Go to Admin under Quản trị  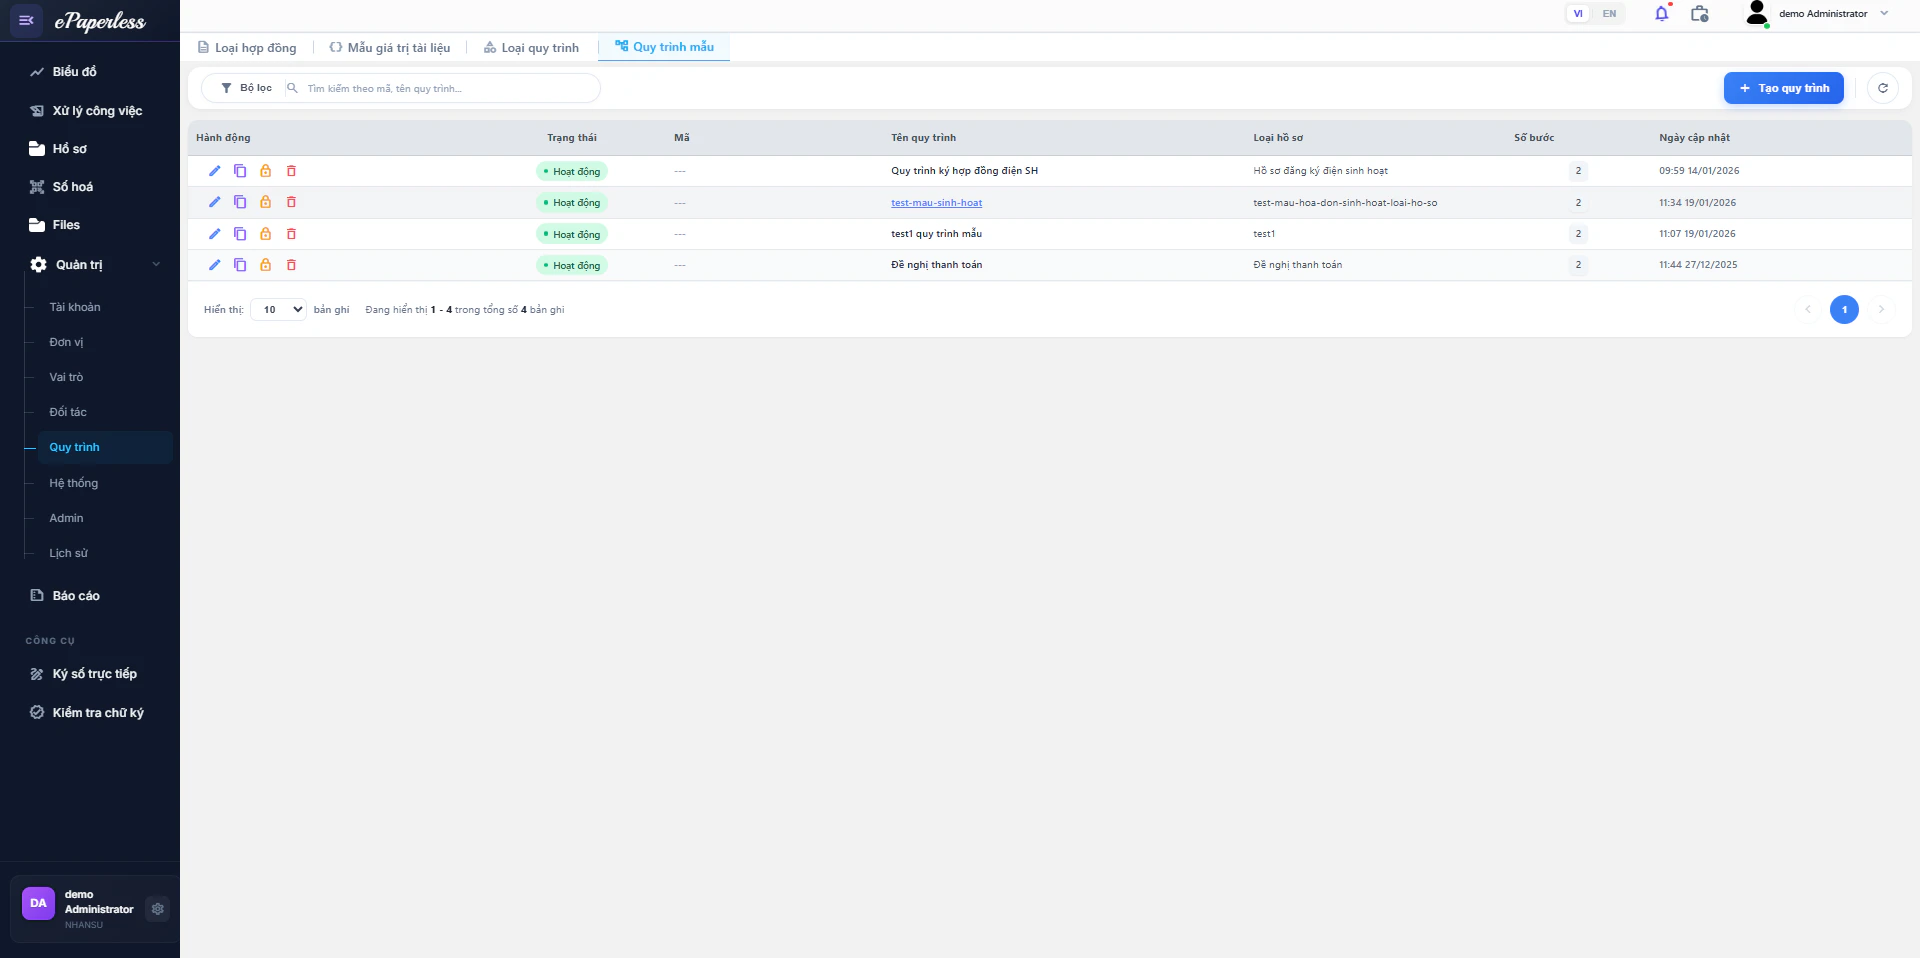[x=66, y=518]
